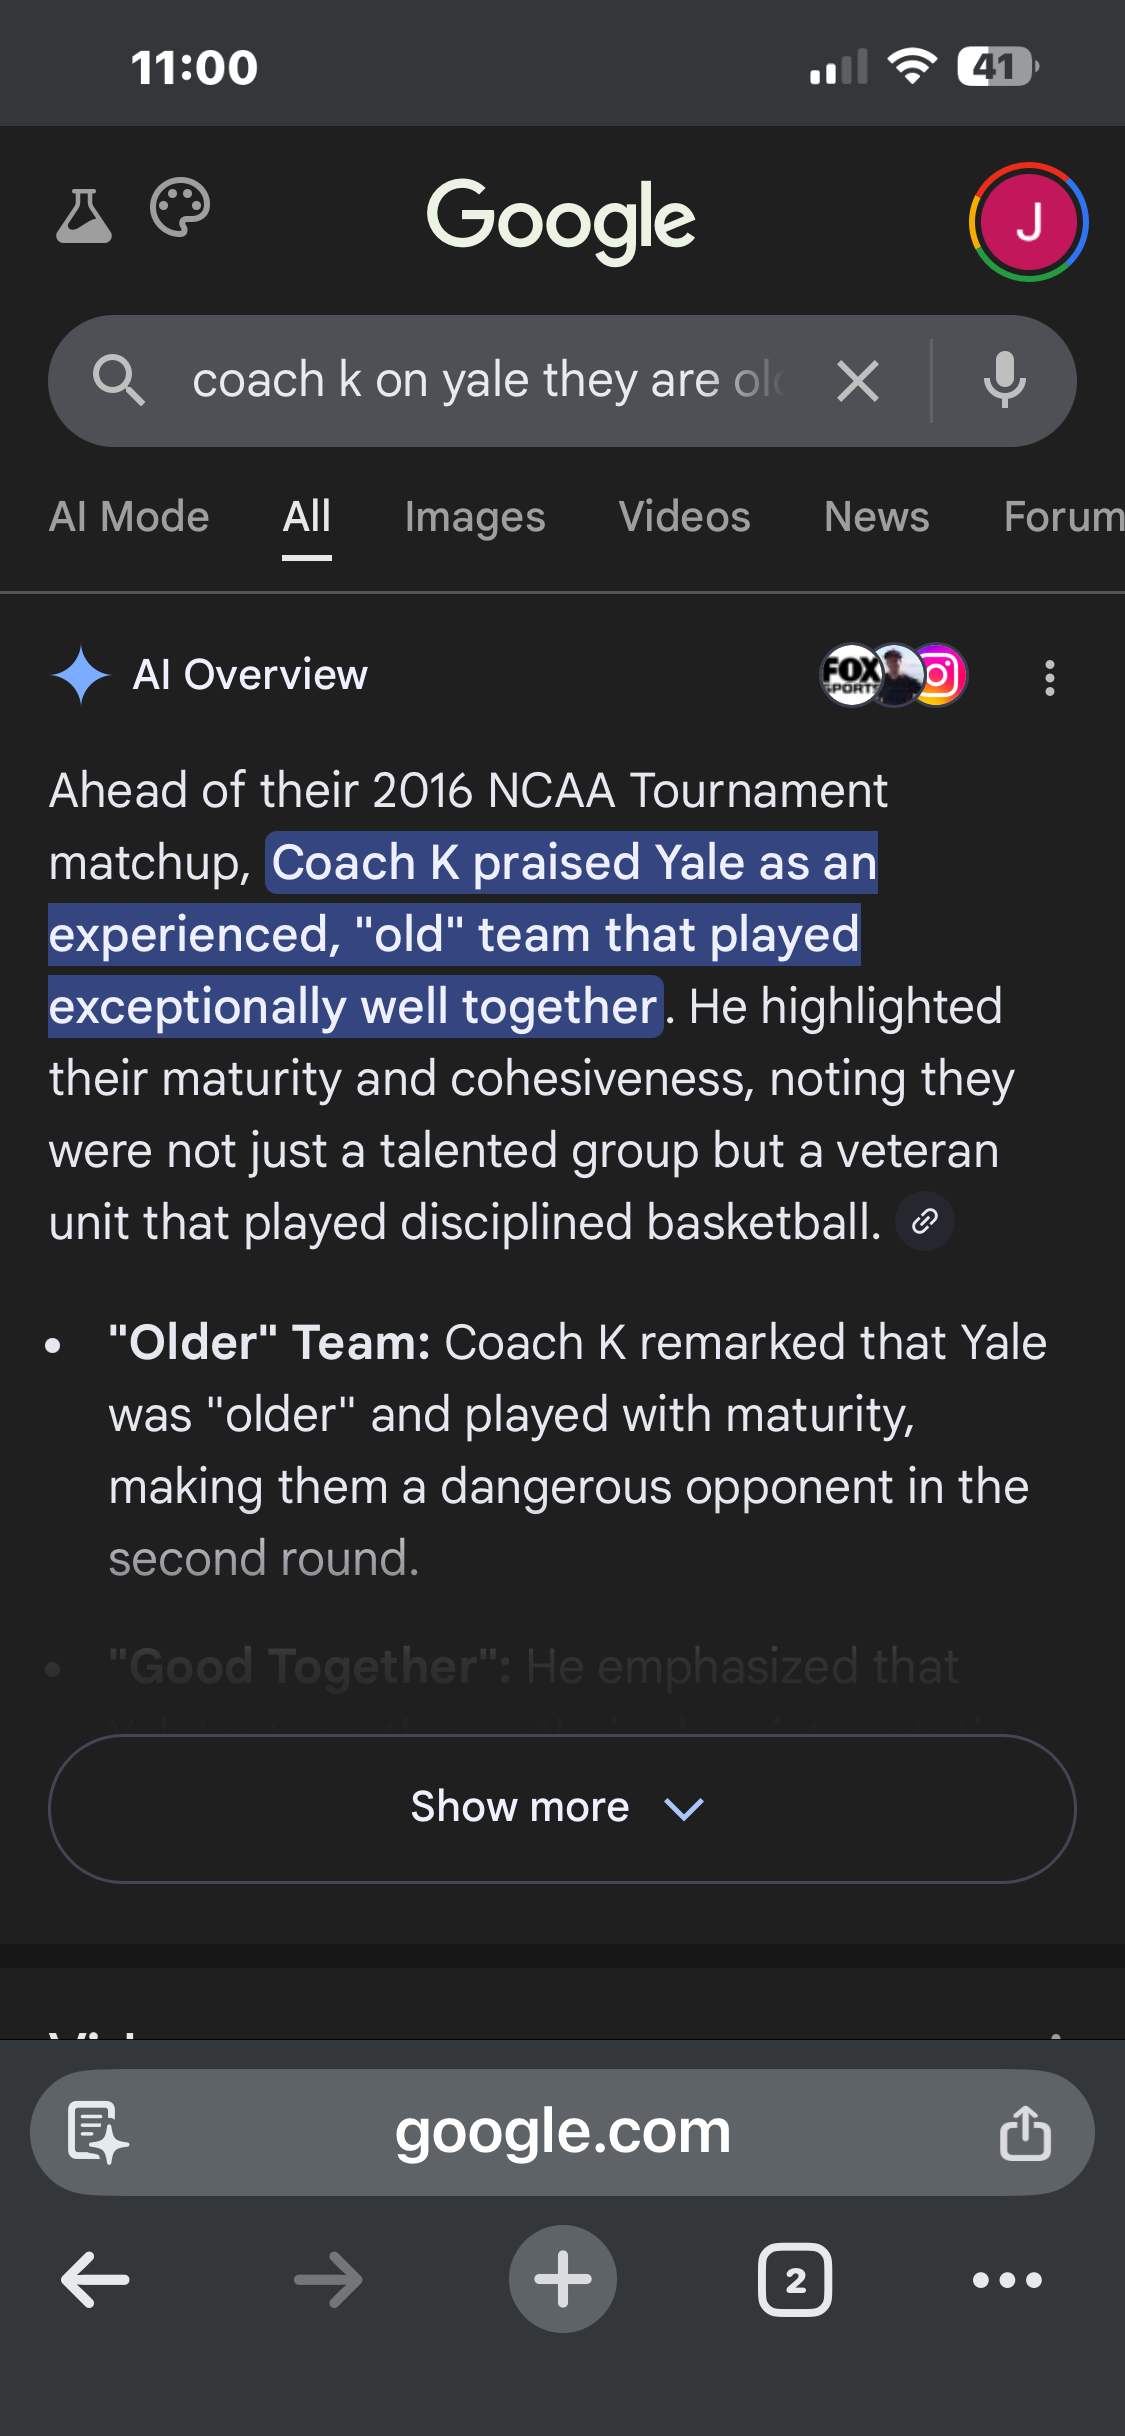
Task: Open the tab switcher showing 2 tabs
Action: pyautogui.click(x=795, y=2280)
